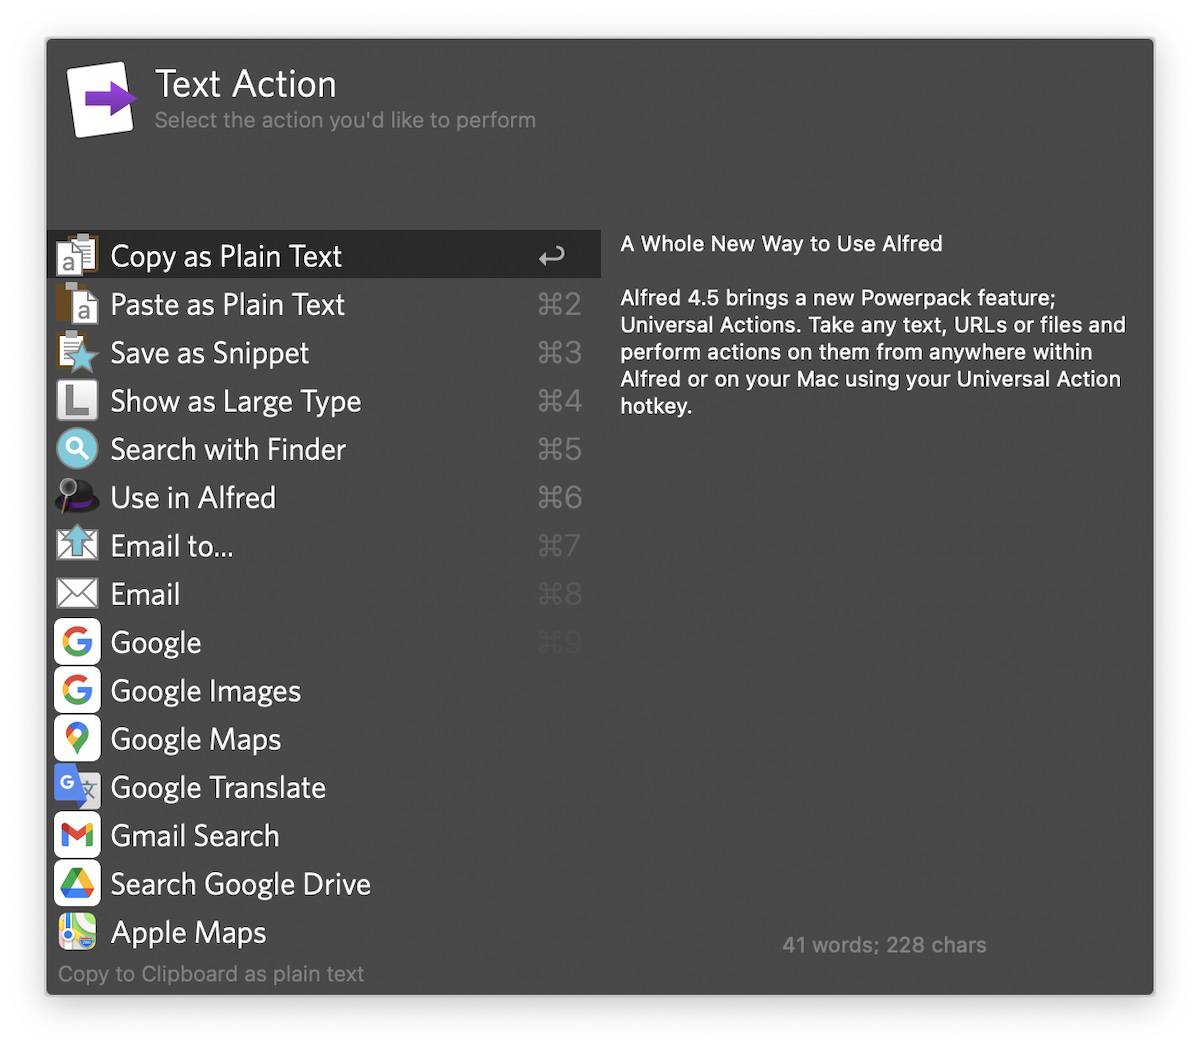The width and height of the screenshot is (1200, 1049).
Task: Click the Apple Maps icon
Action: [x=77, y=931]
